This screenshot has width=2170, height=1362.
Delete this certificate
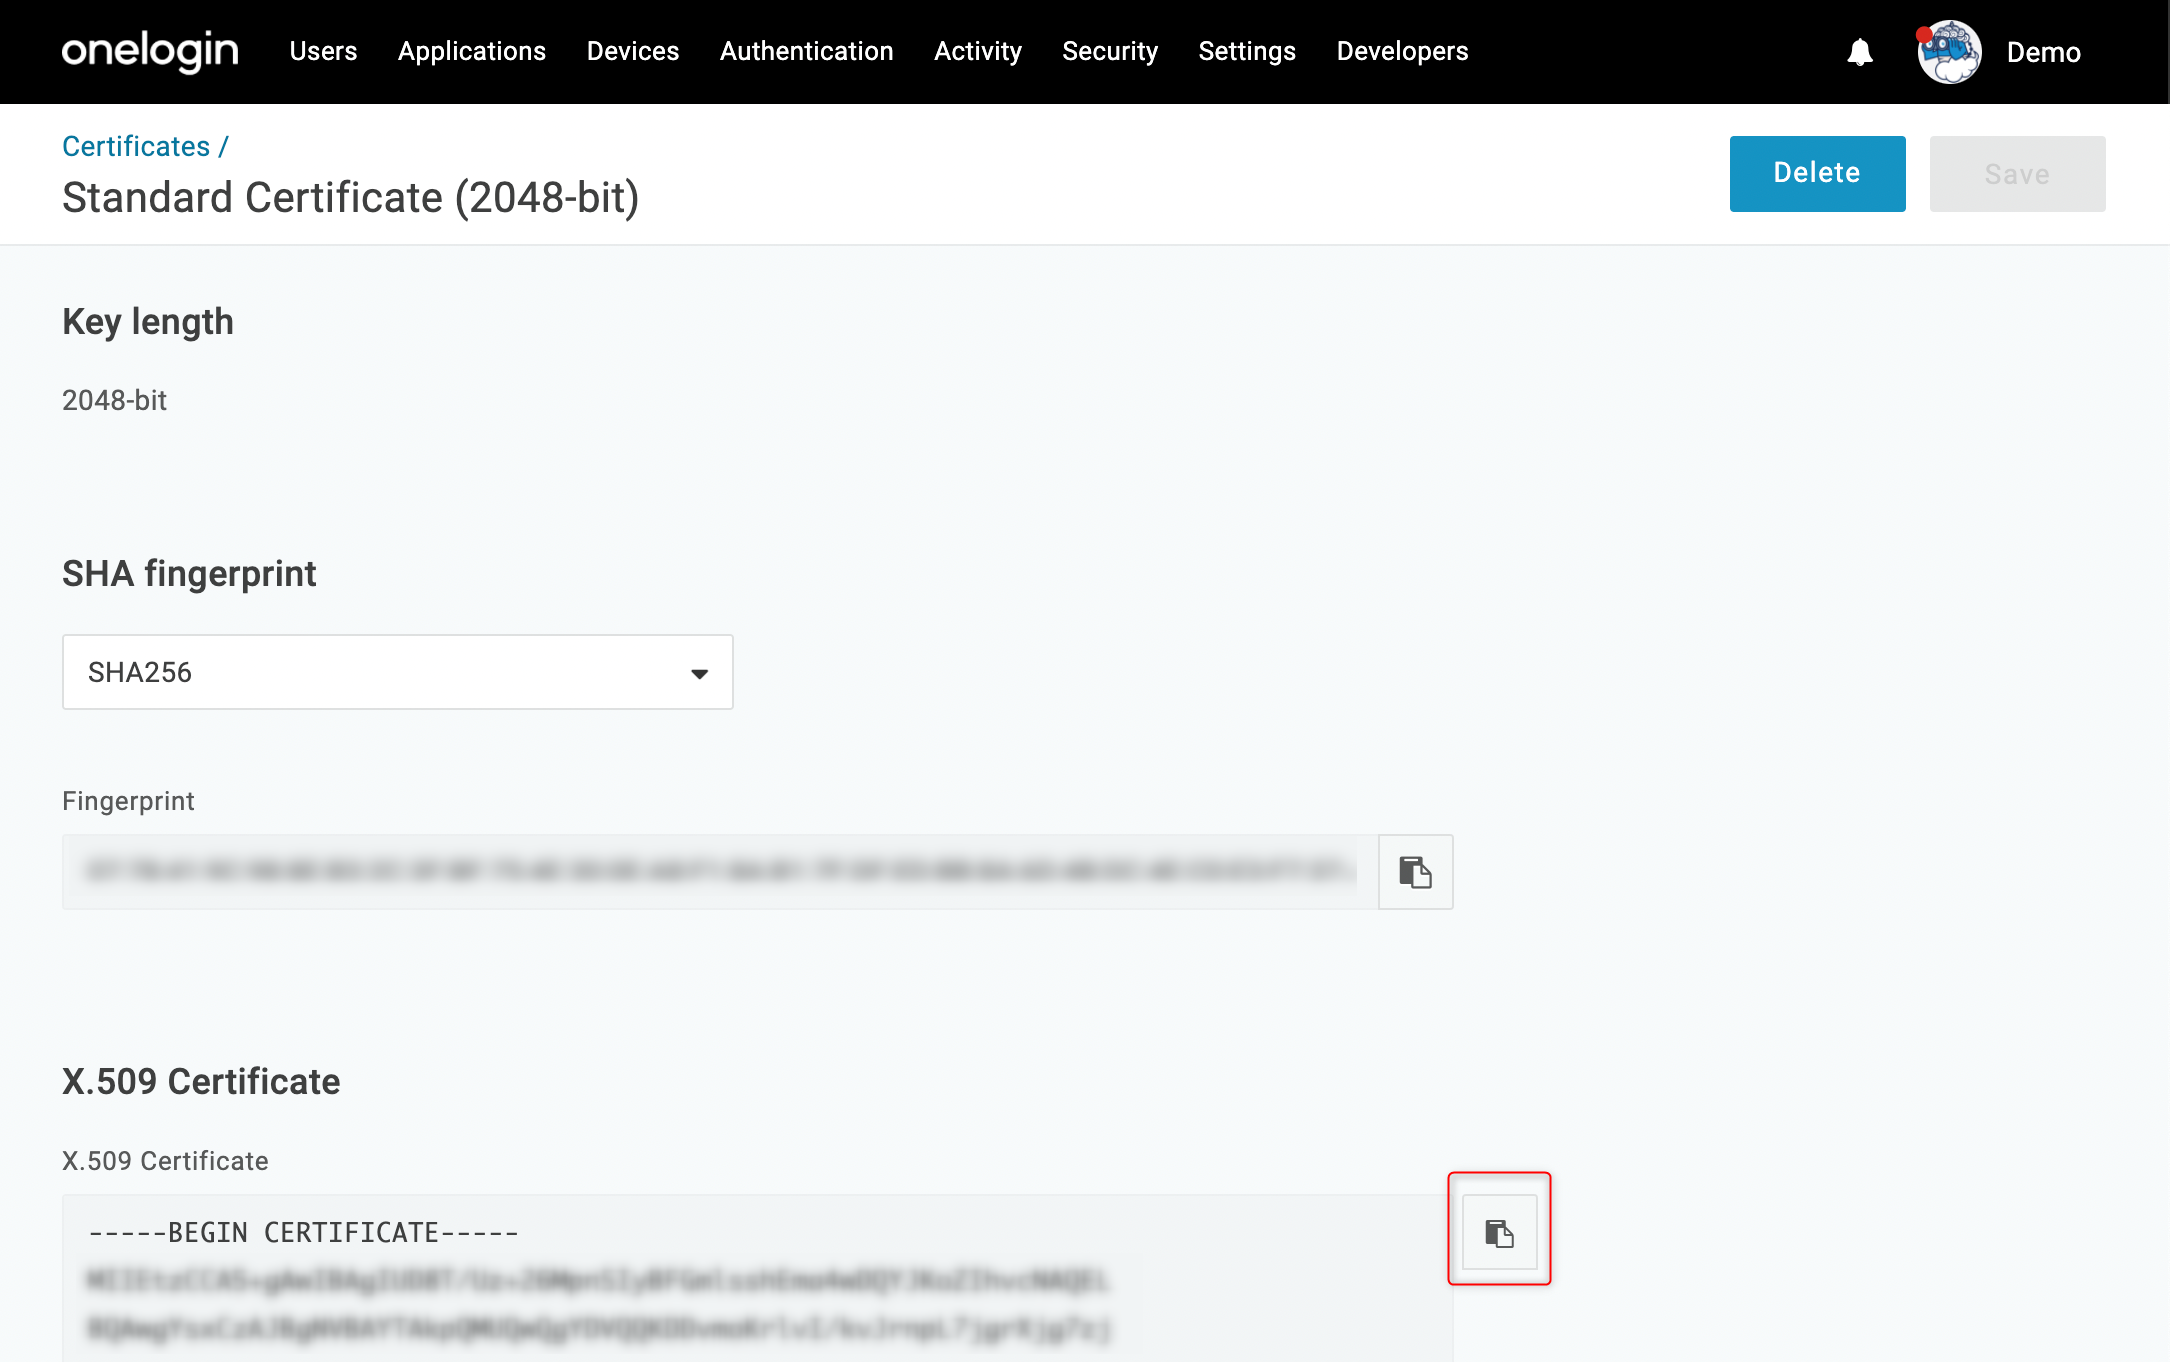point(1817,173)
